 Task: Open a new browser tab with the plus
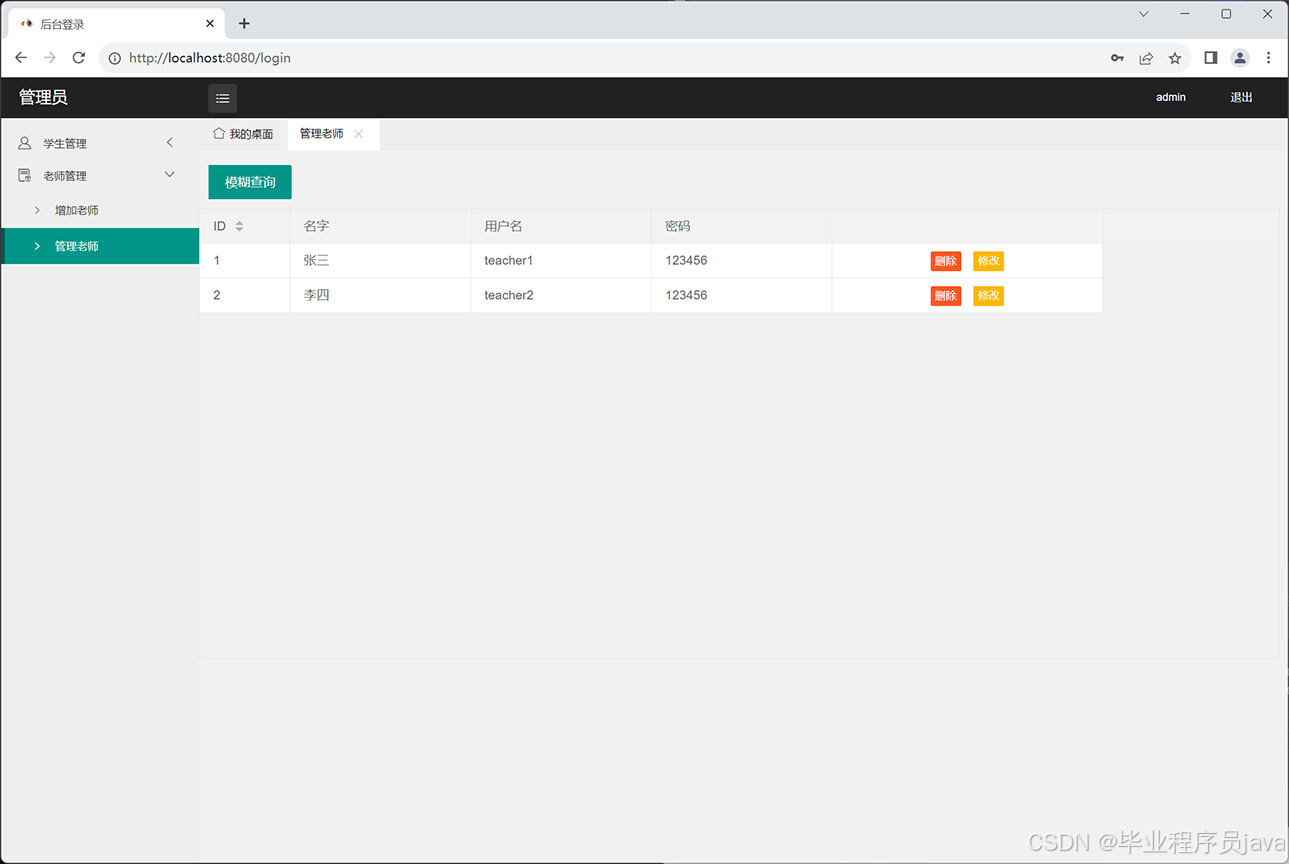tap(244, 23)
